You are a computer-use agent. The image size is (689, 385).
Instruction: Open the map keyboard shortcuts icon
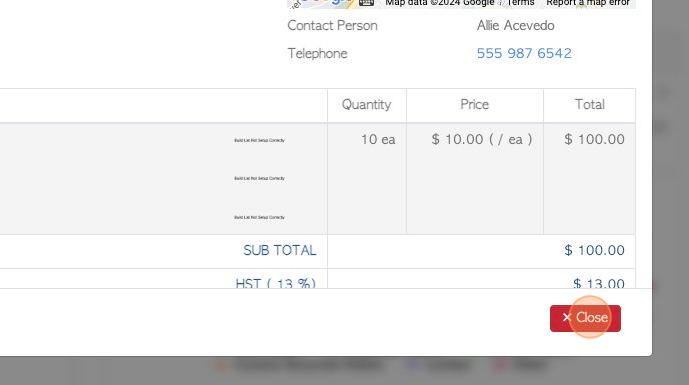[366, 3]
